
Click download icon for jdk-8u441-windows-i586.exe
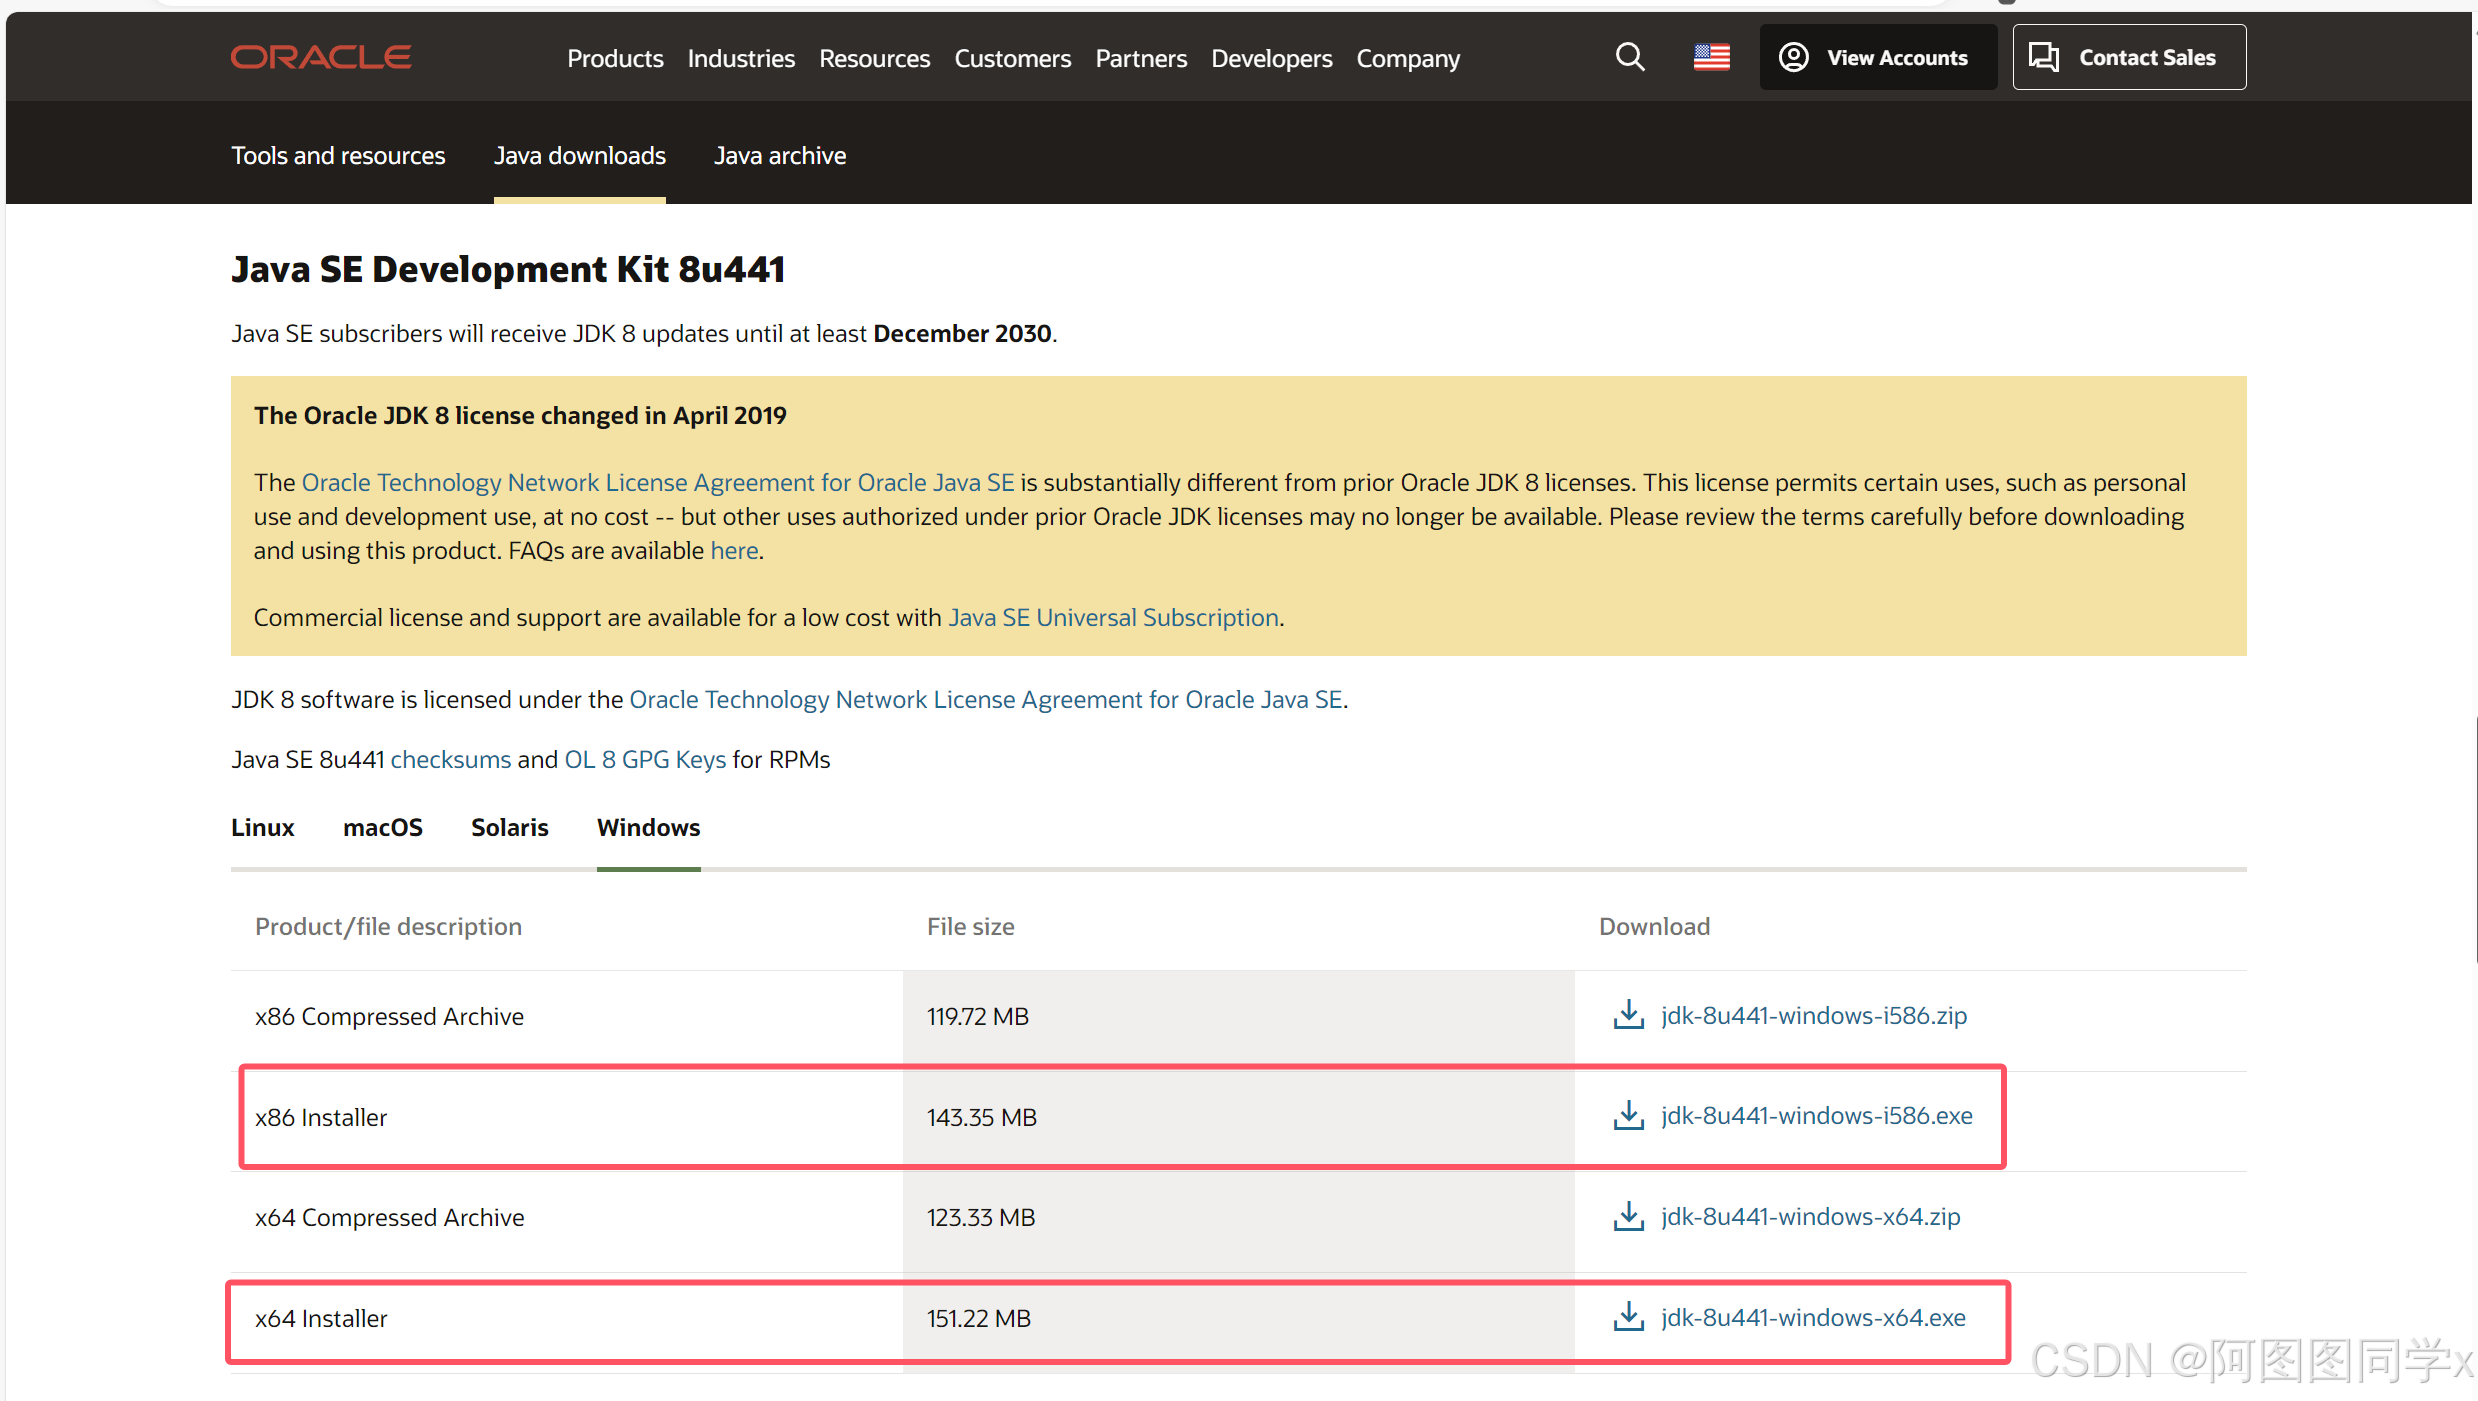tap(1628, 1116)
